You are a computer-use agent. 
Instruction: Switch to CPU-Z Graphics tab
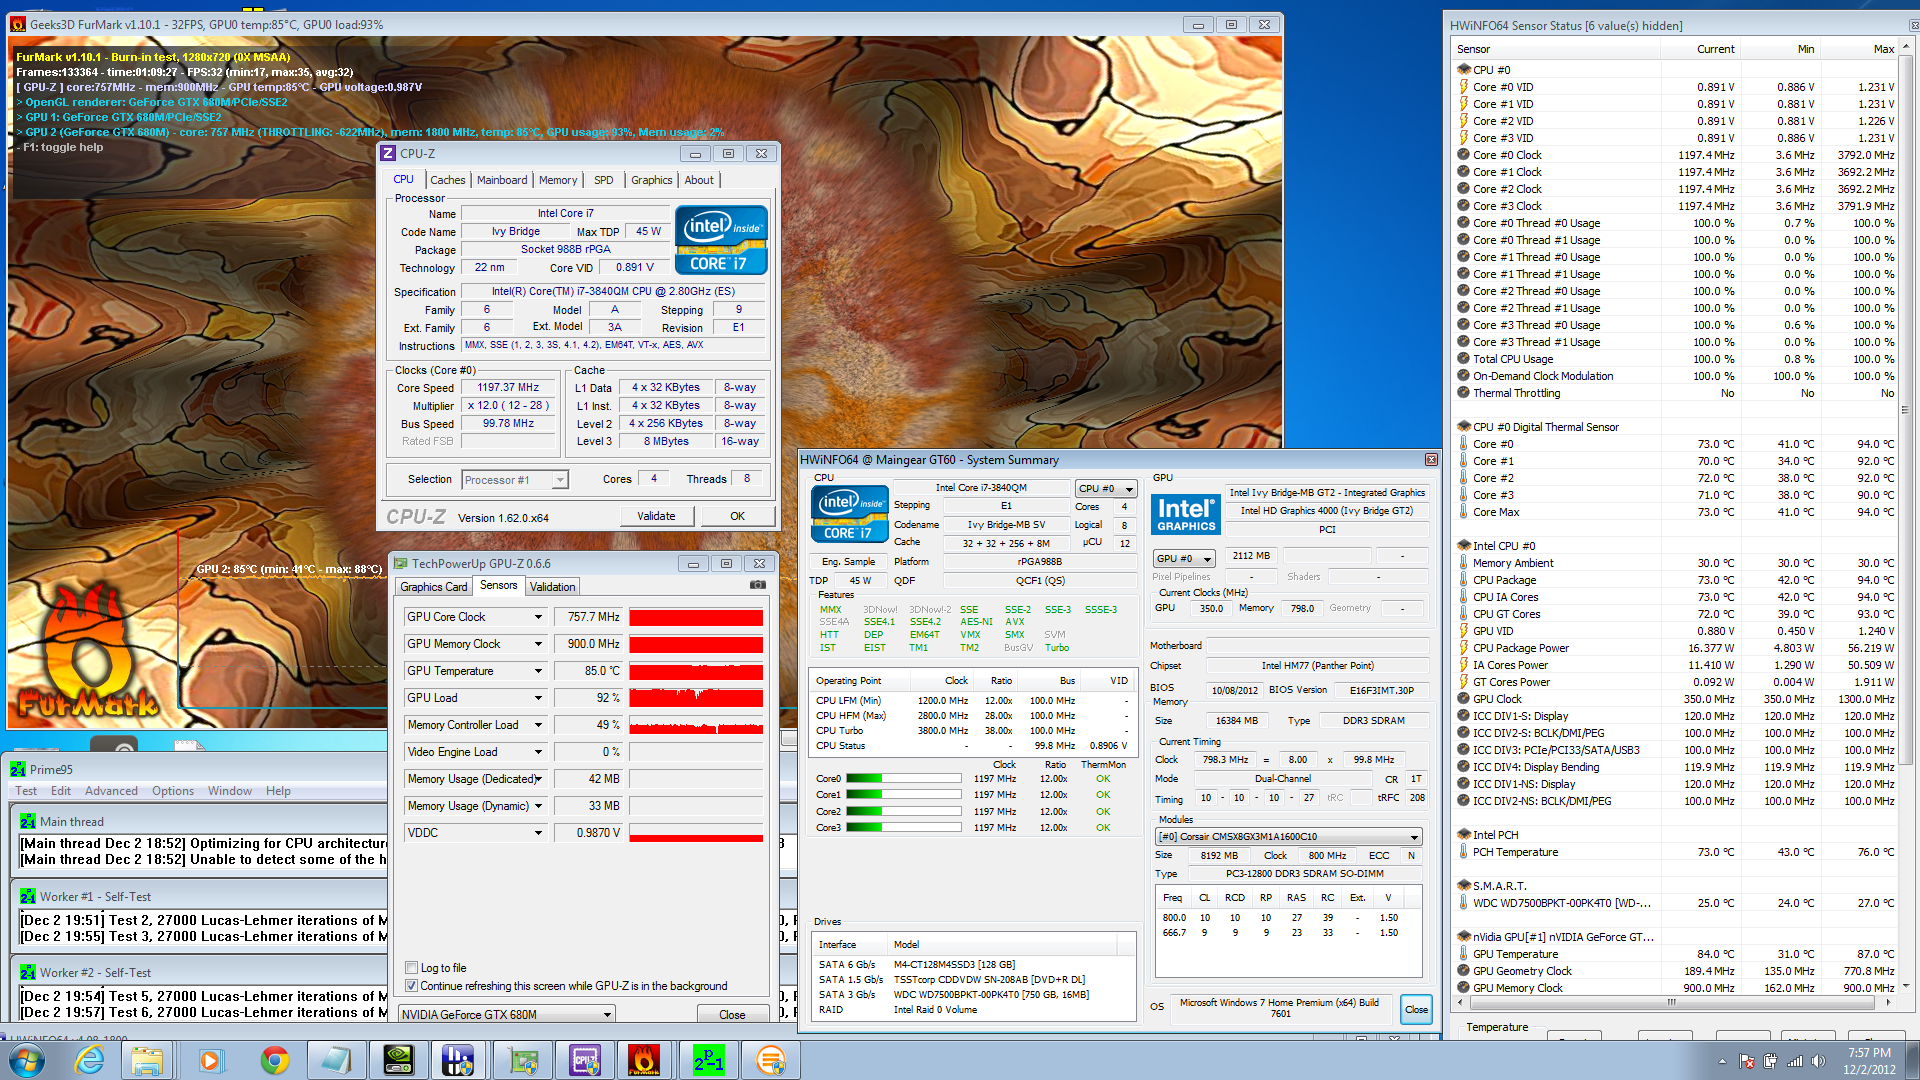[651, 180]
